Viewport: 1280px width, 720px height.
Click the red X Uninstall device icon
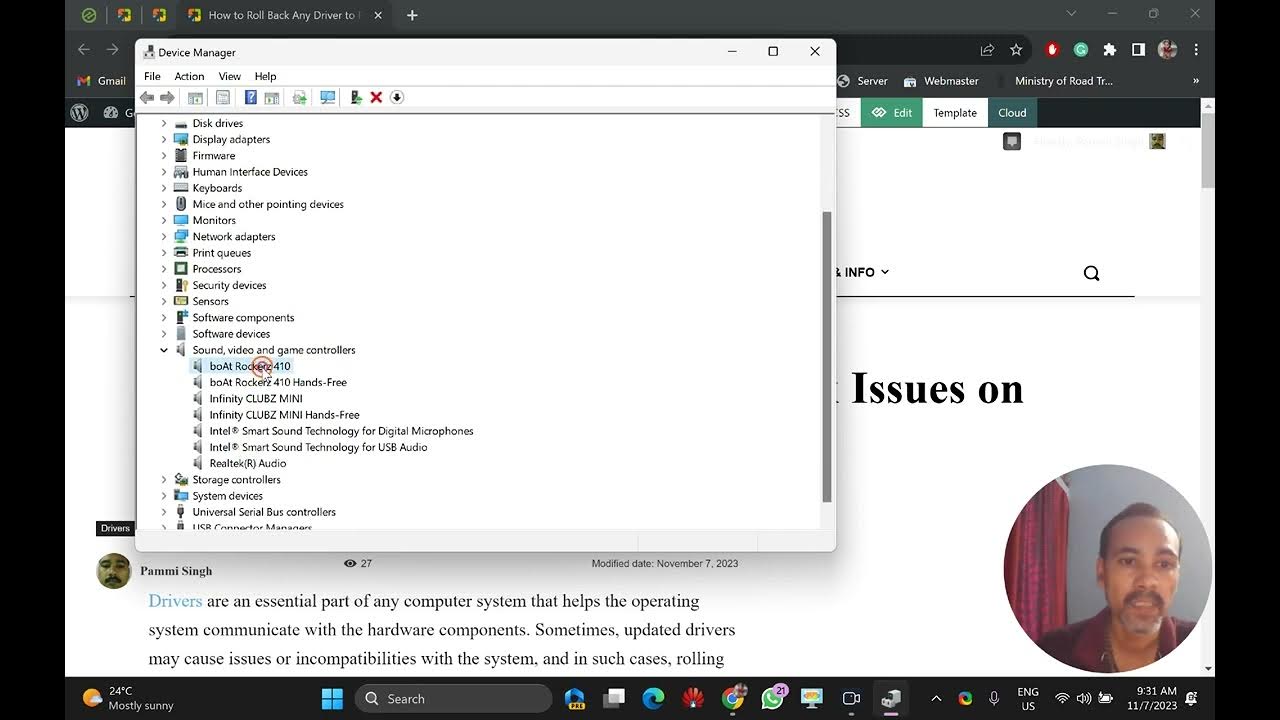[376, 97]
